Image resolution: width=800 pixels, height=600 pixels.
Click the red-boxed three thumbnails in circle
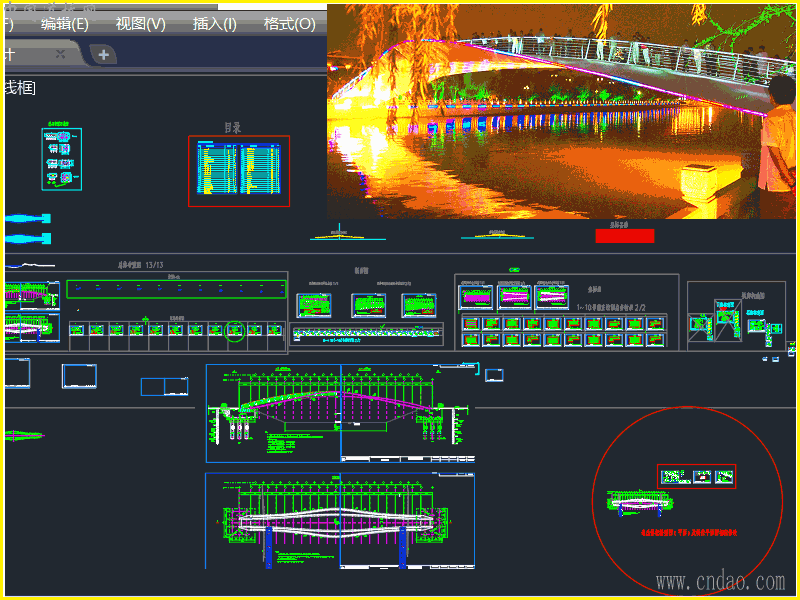696,477
